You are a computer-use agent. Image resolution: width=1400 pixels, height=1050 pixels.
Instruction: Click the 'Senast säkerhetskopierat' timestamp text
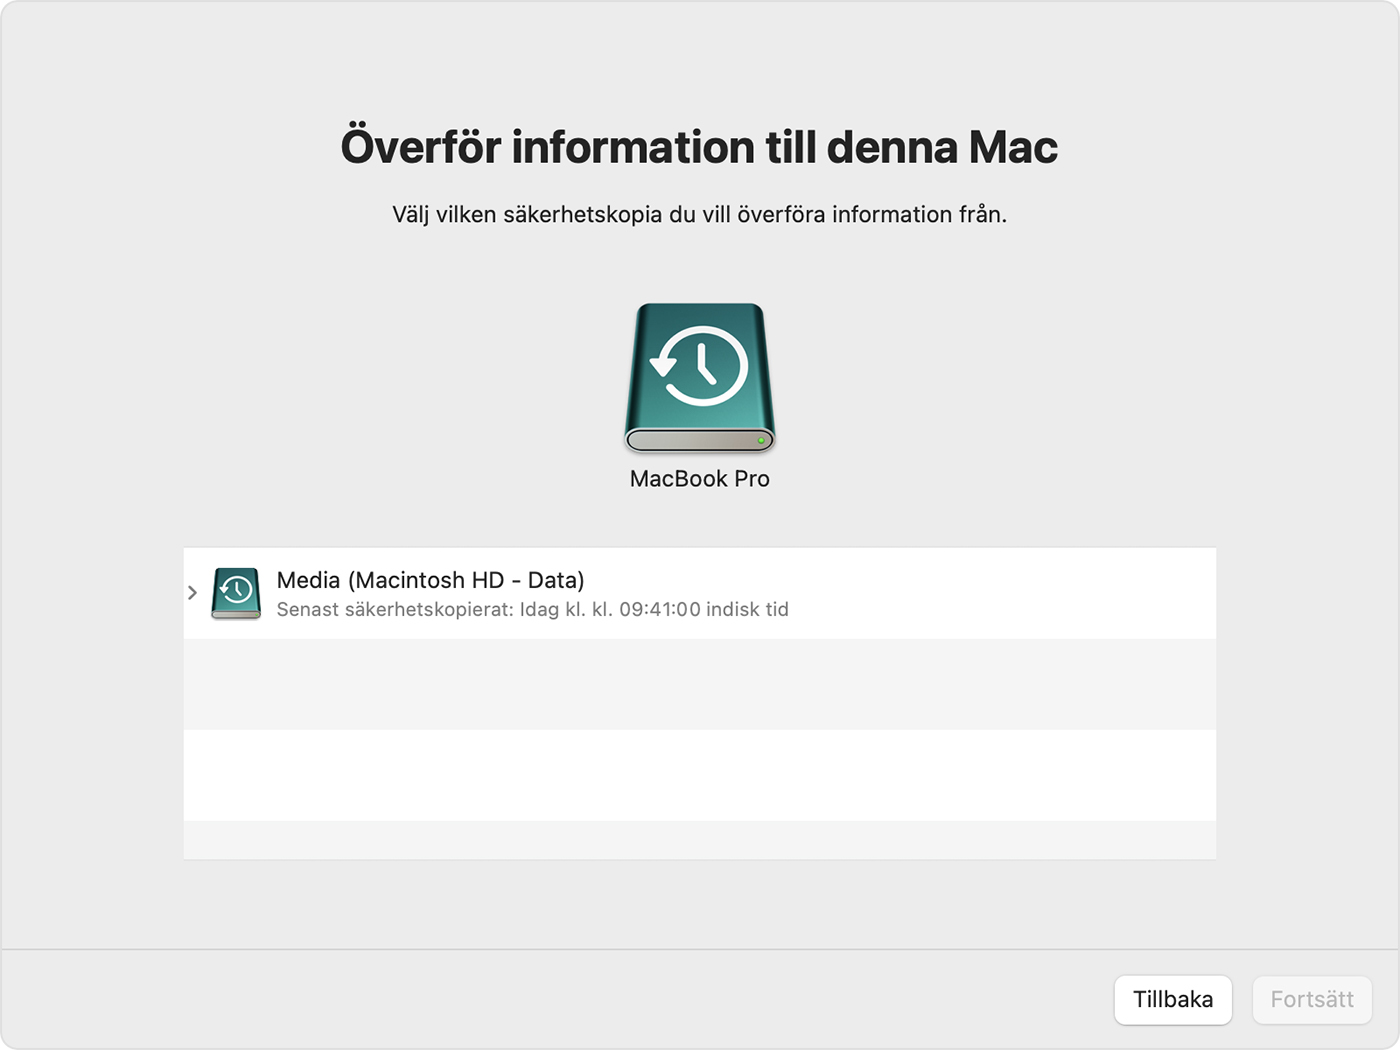532,609
